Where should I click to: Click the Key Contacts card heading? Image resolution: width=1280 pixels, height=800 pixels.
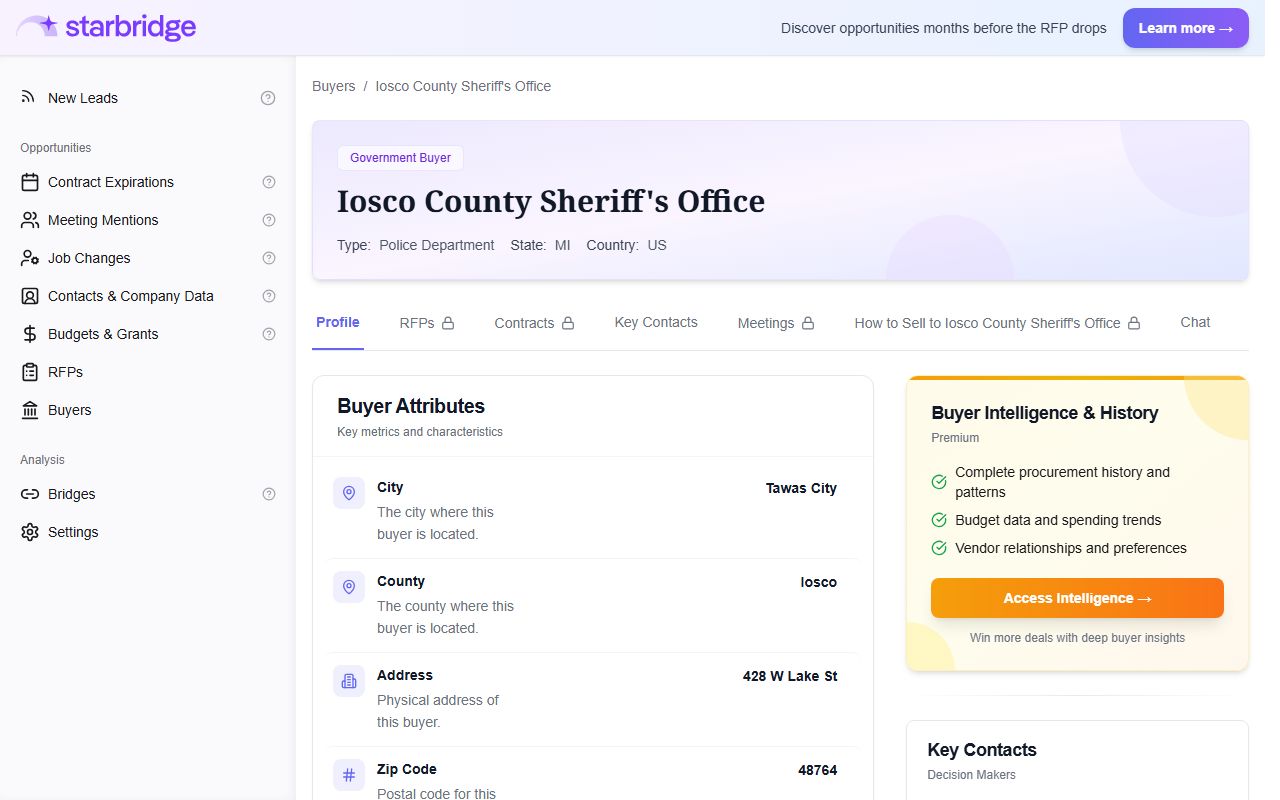(x=982, y=750)
